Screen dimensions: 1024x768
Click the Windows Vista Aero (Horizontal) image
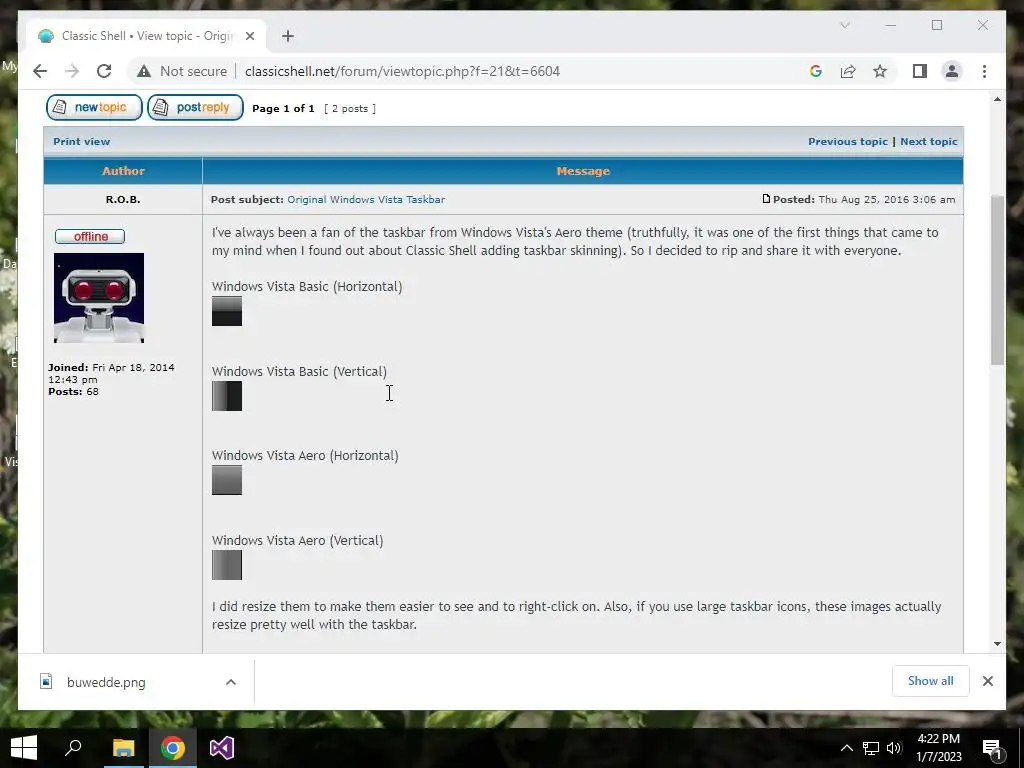[227, 480]
